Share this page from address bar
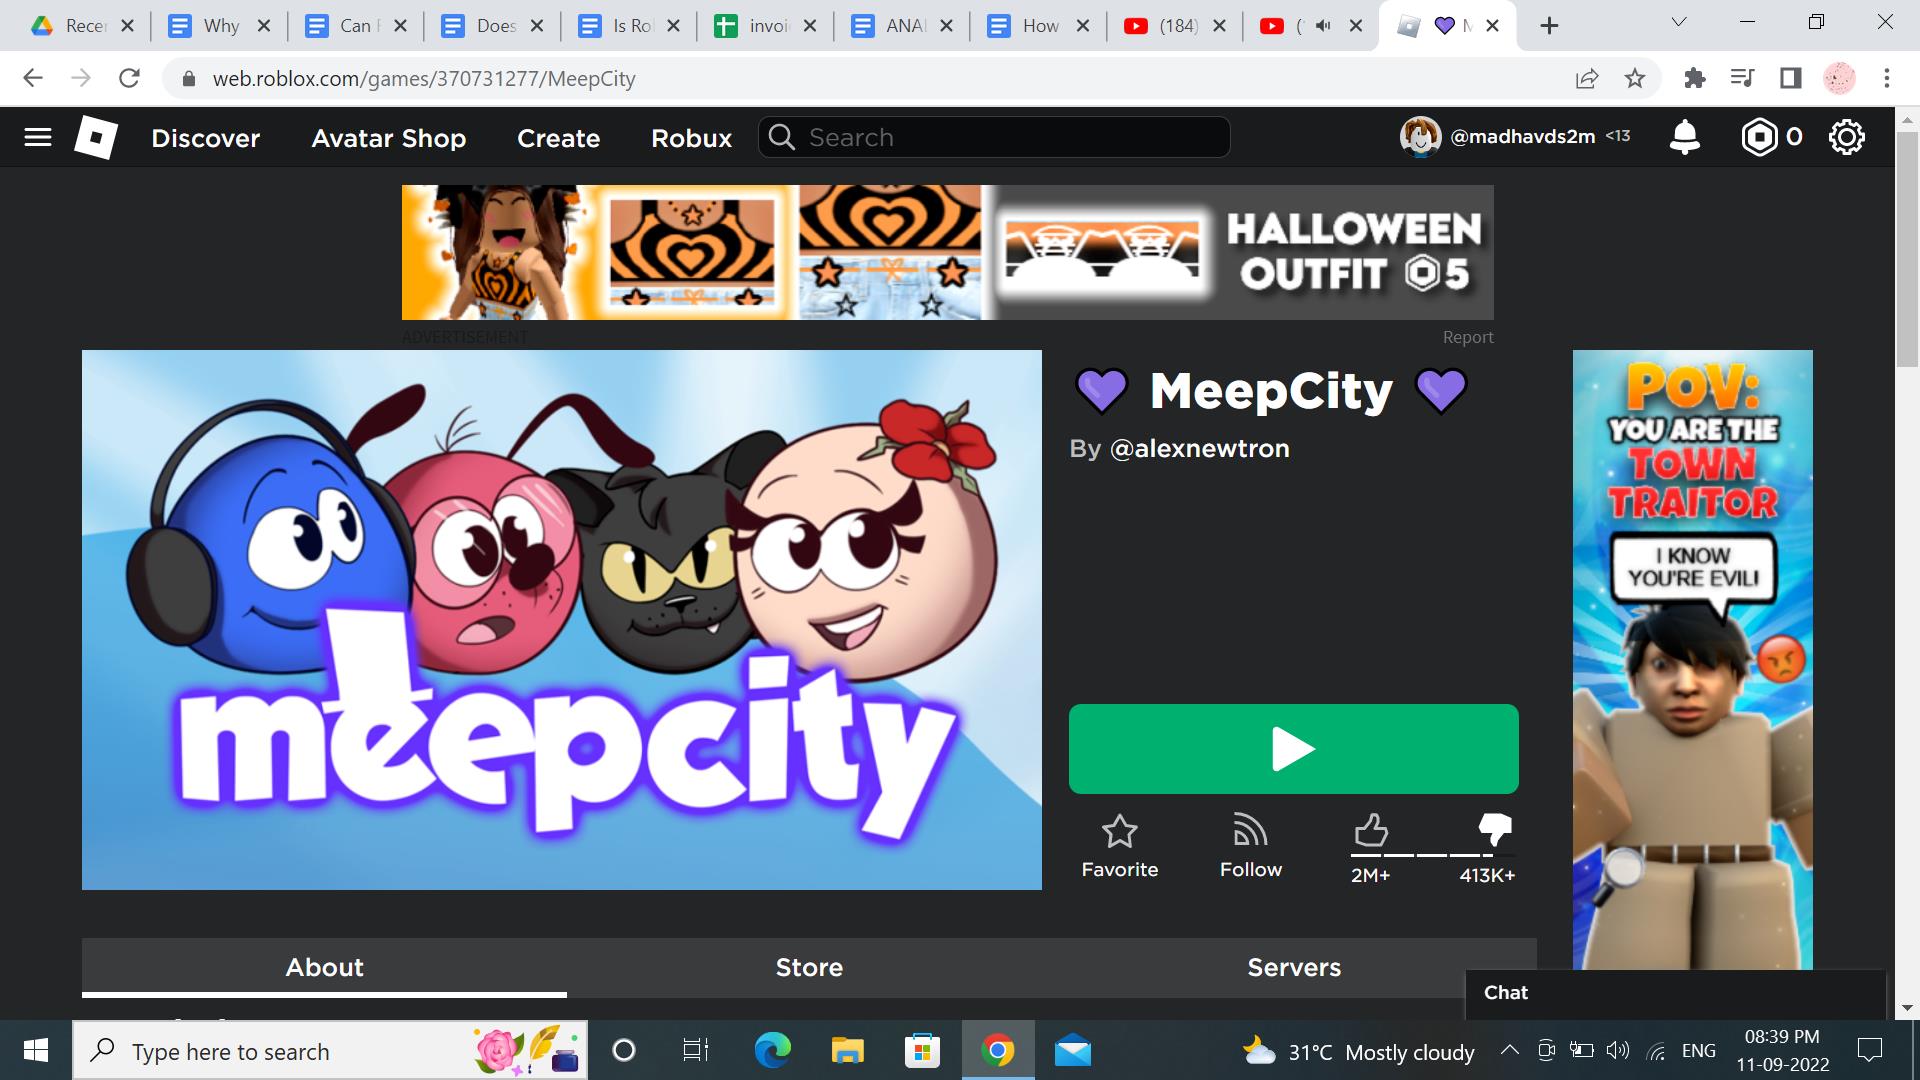 click(x=1587, y=78)
